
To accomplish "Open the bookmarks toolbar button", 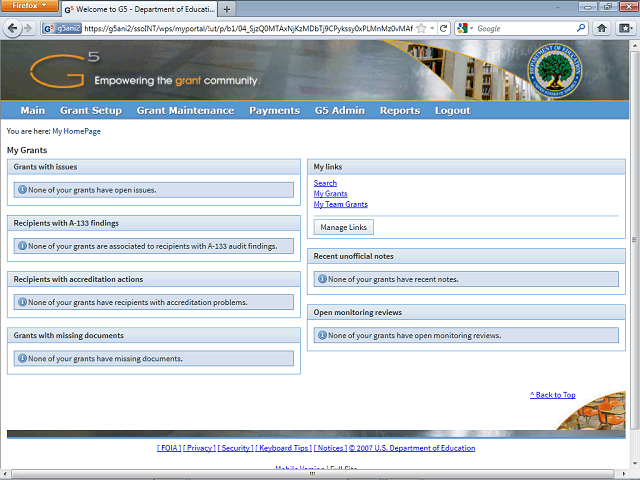I will [x=625, y=28].
